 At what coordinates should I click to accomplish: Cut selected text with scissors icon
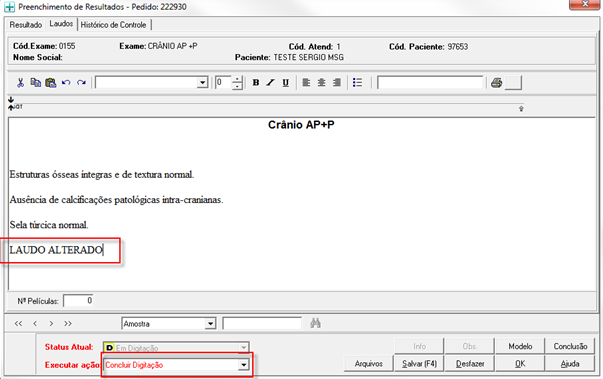(20, 83)
